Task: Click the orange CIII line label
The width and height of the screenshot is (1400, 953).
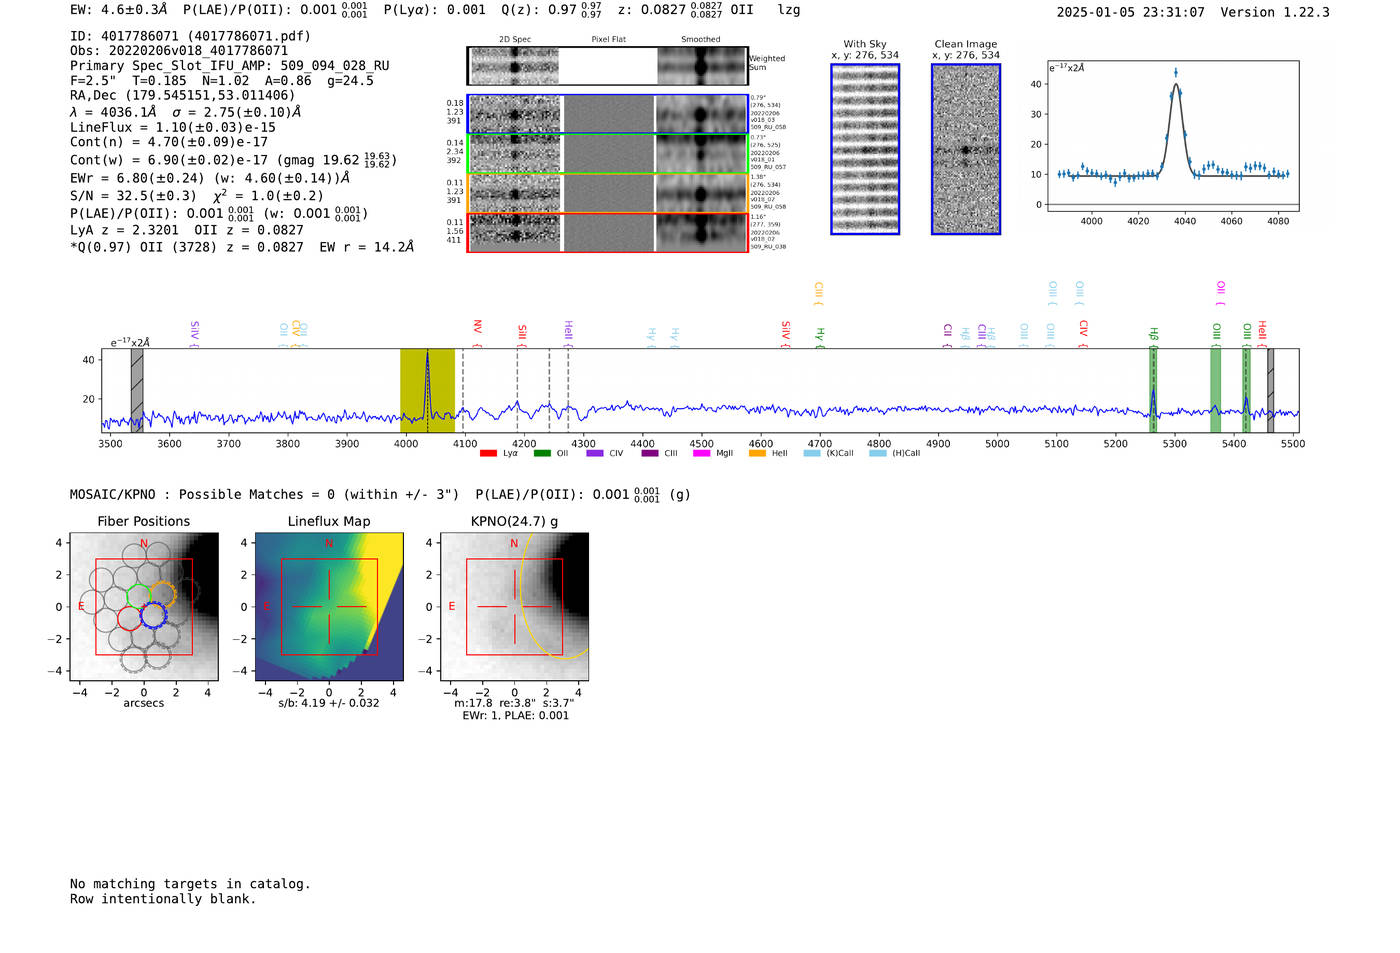Action: click(x=818, y=293)
